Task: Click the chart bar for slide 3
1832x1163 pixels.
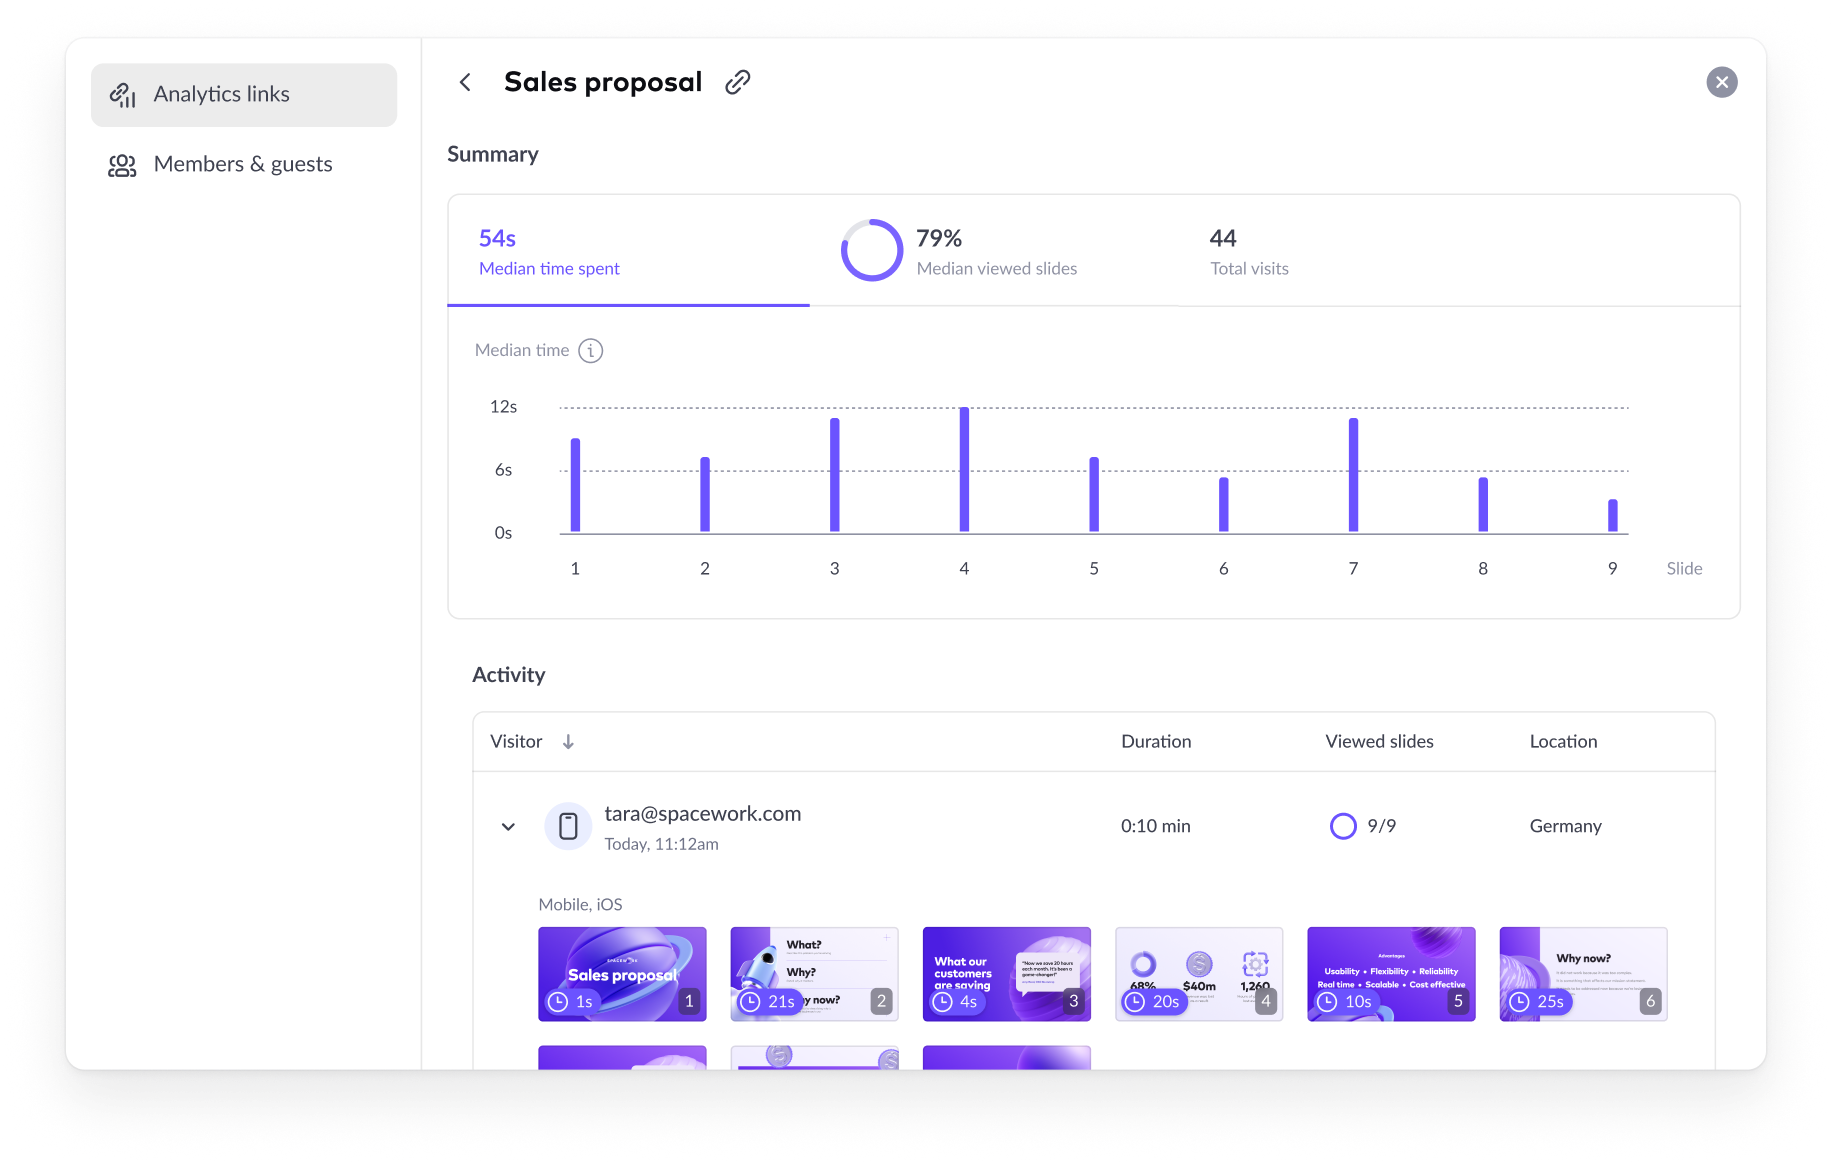Action: (x=834, y=475)
